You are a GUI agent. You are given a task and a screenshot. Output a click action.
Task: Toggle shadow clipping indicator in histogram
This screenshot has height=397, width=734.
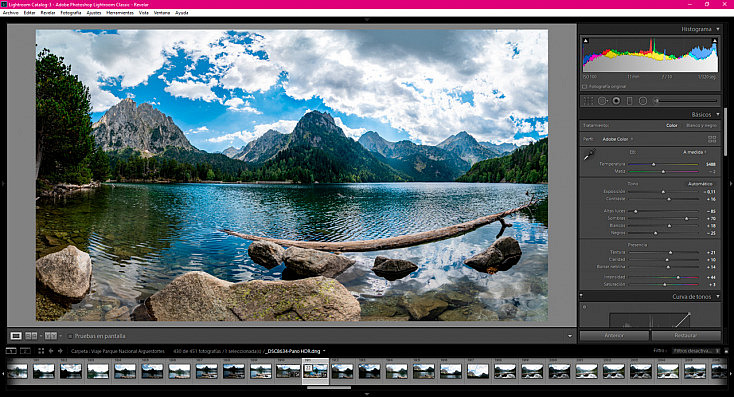point(586,41)
